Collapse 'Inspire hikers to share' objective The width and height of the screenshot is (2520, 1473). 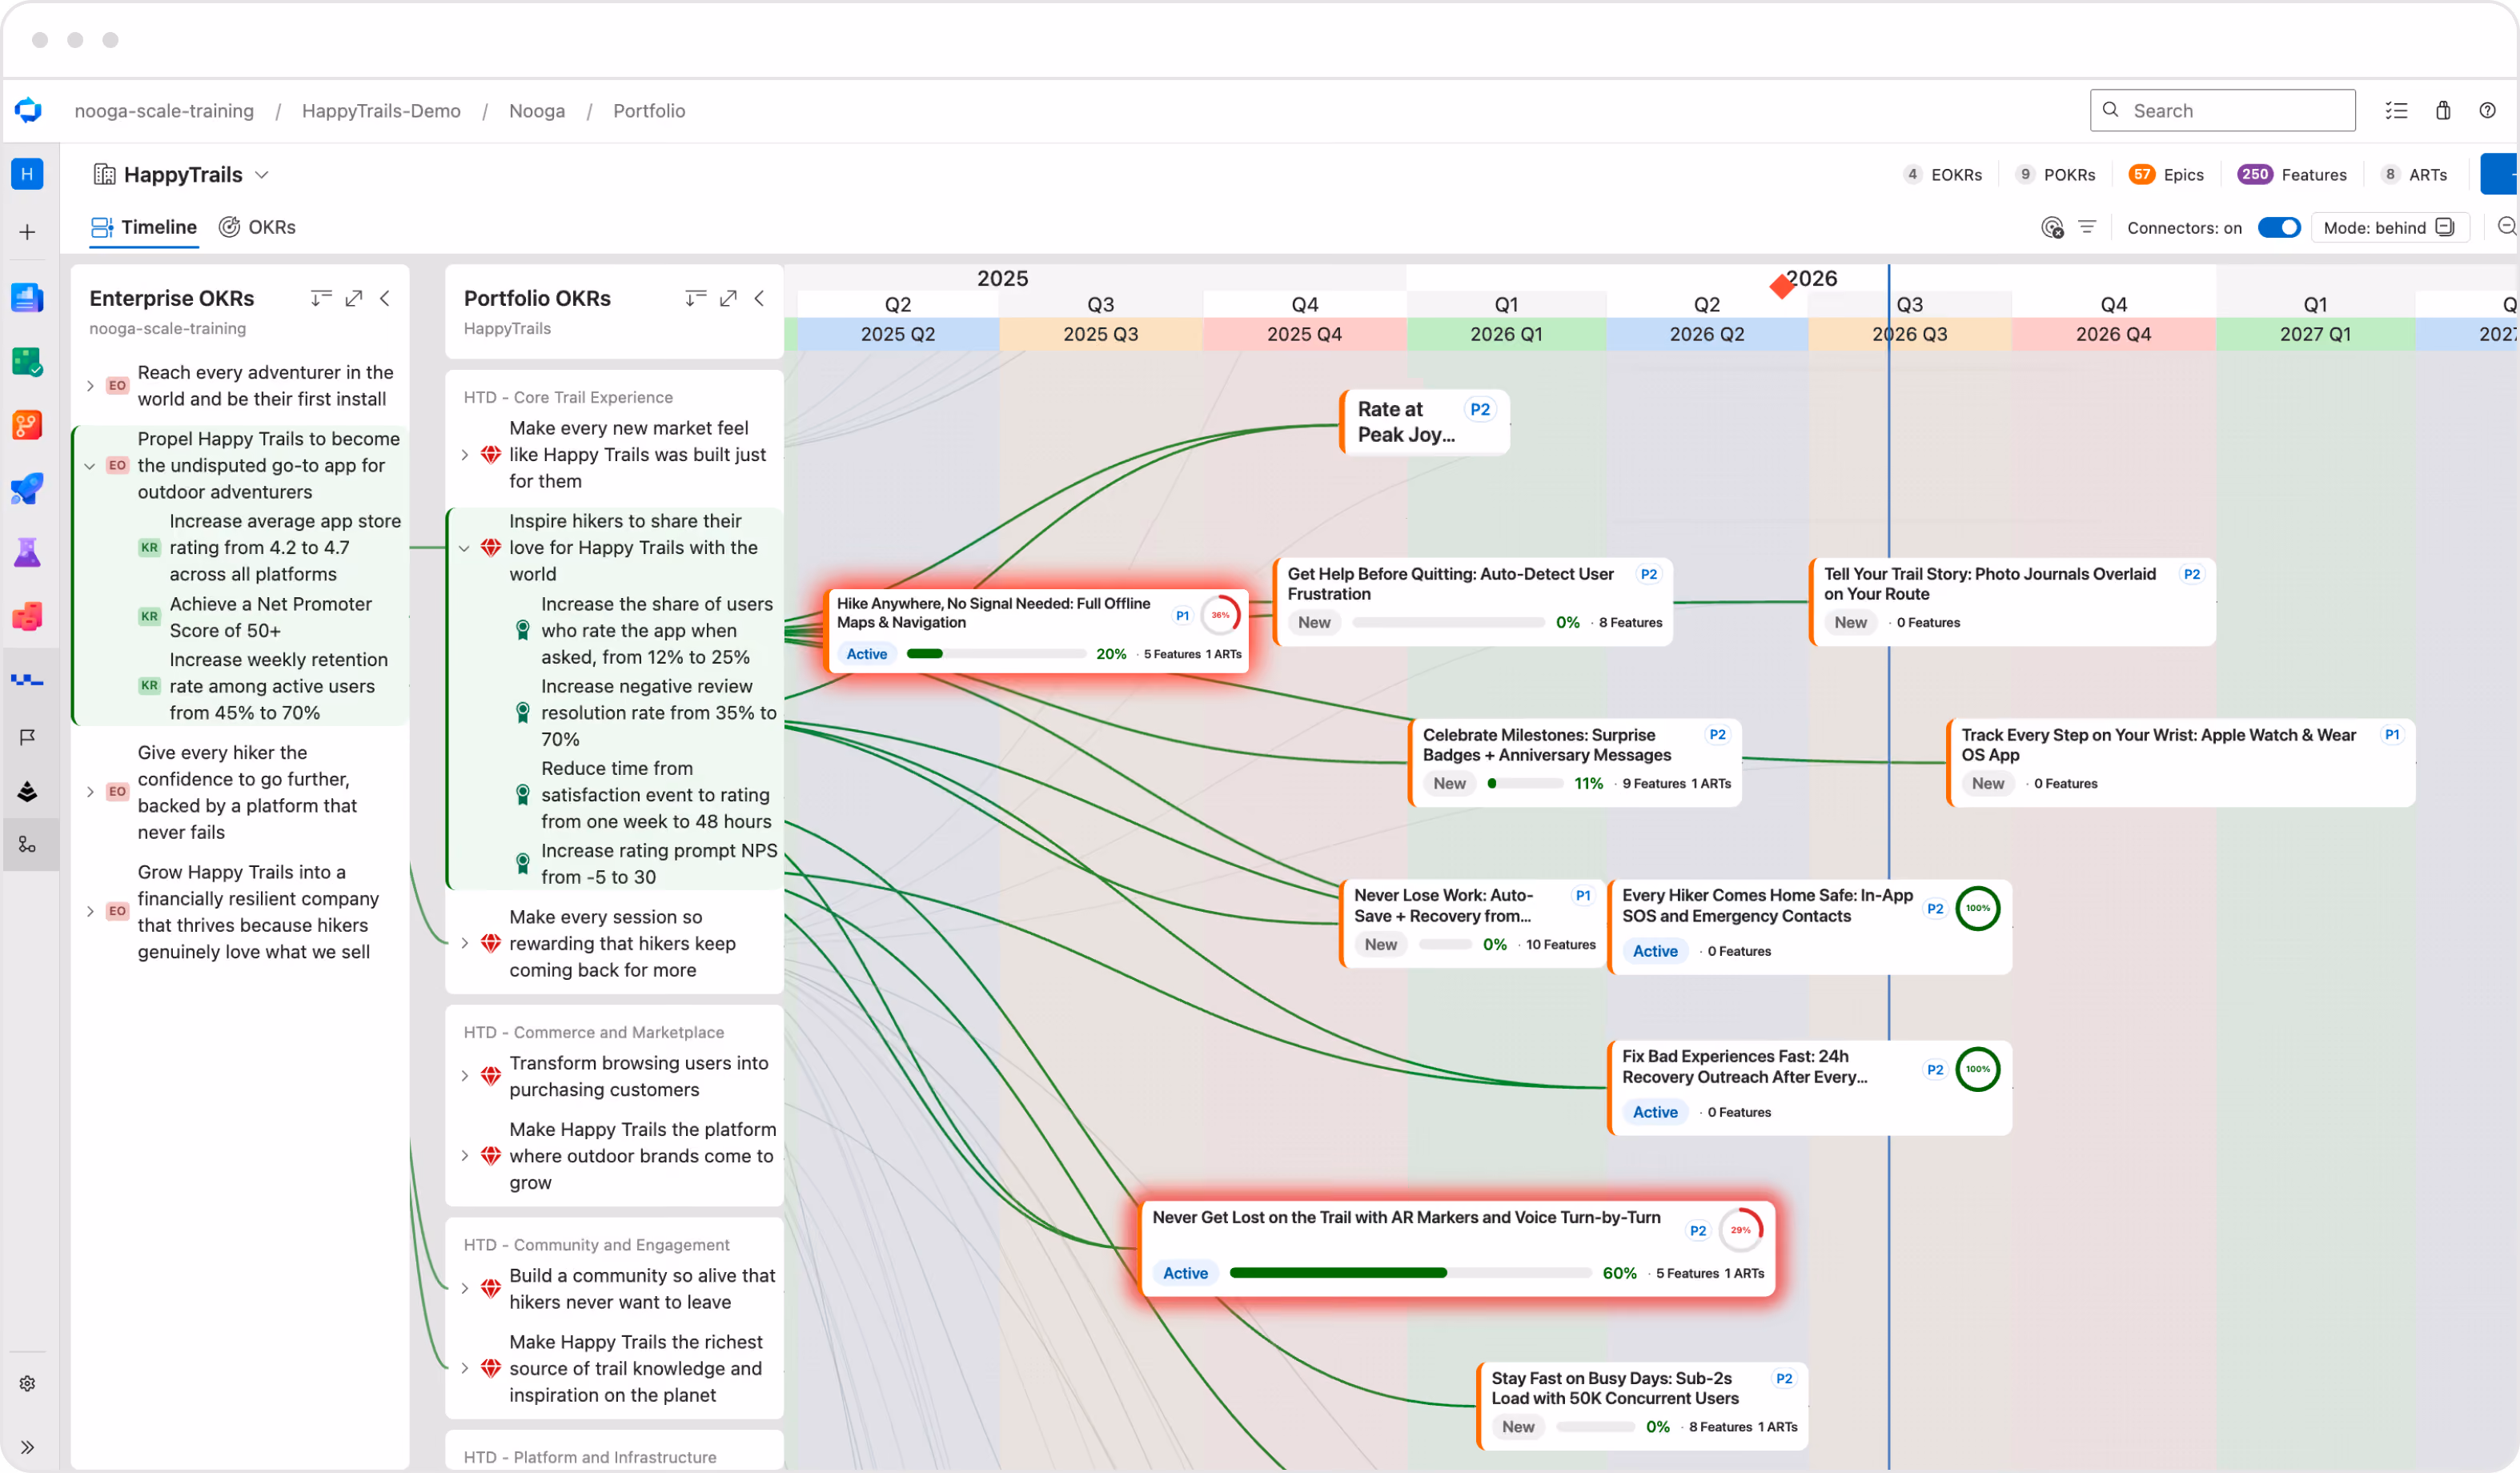(x=464, y=548)
